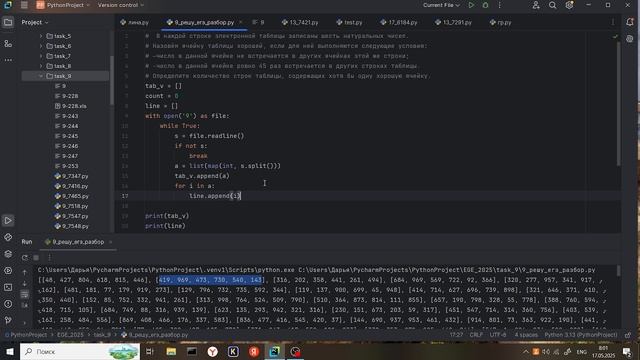This screenshot has height=360, width=640.
Task: Select file 9-243 in the project tree
Action: 67,116
